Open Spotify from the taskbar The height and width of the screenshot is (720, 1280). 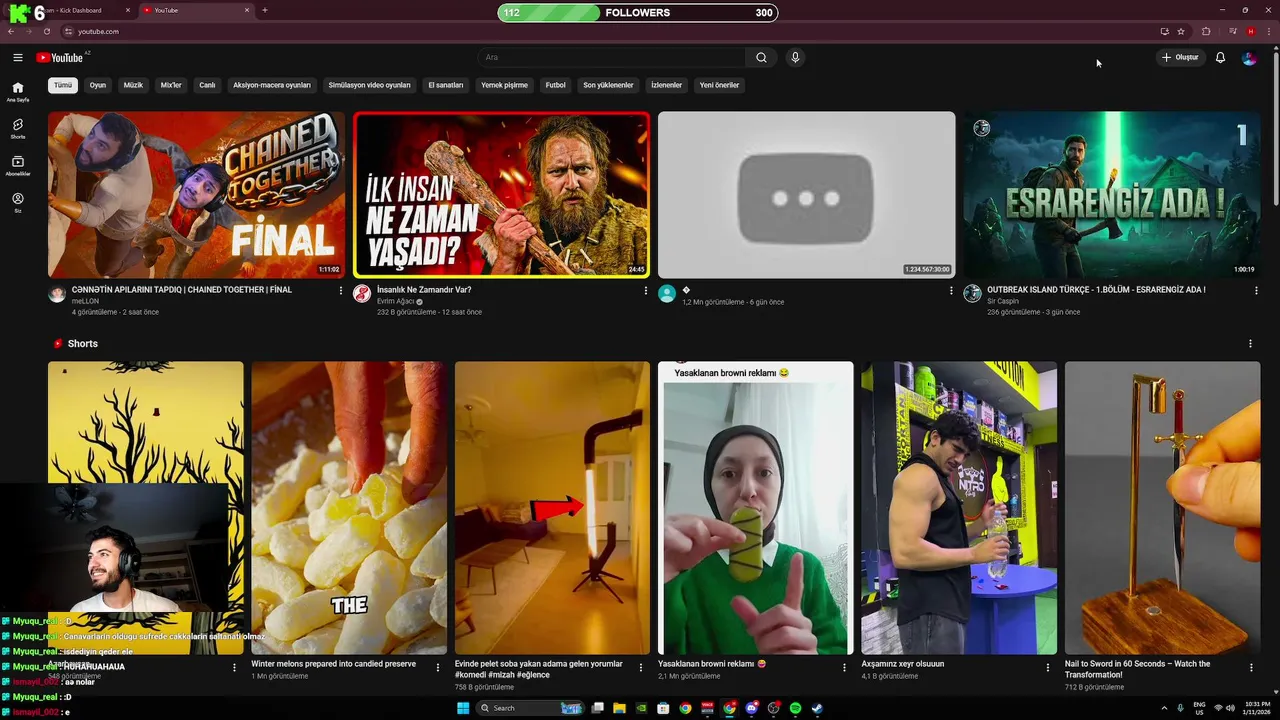(x=795, y=708)
